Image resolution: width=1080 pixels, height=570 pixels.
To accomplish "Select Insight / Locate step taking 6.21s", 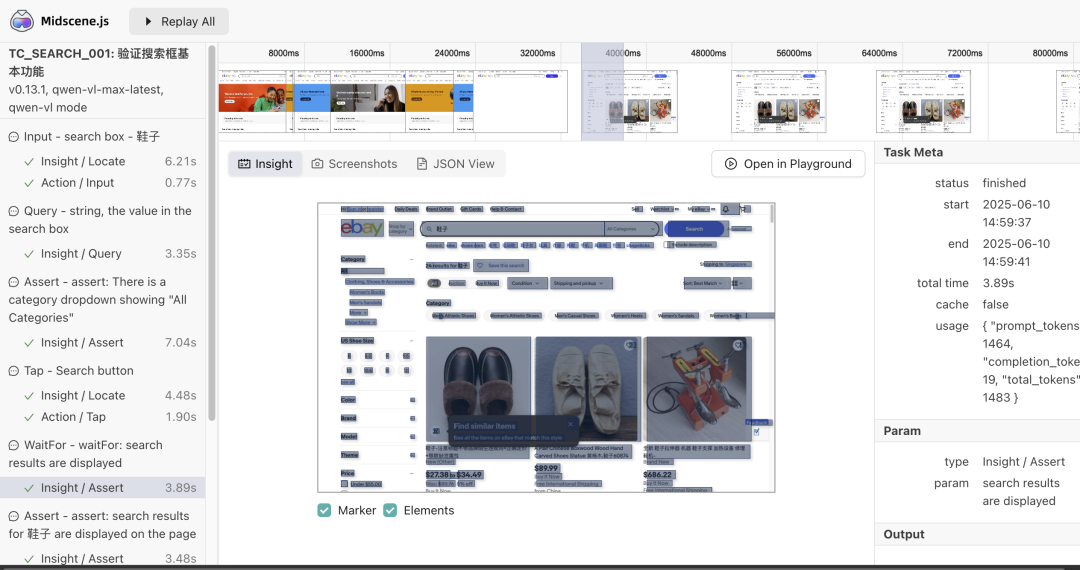I will point(103,161).
